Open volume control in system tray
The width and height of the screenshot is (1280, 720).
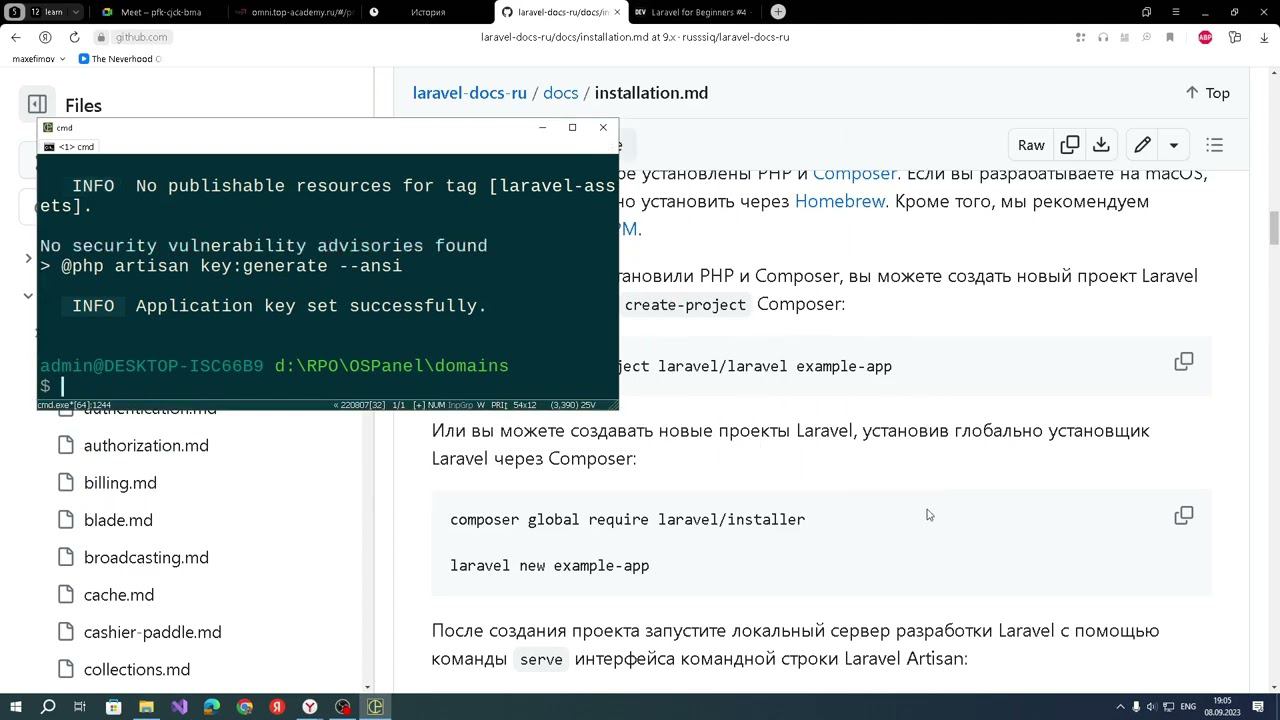coord(1151,707)
